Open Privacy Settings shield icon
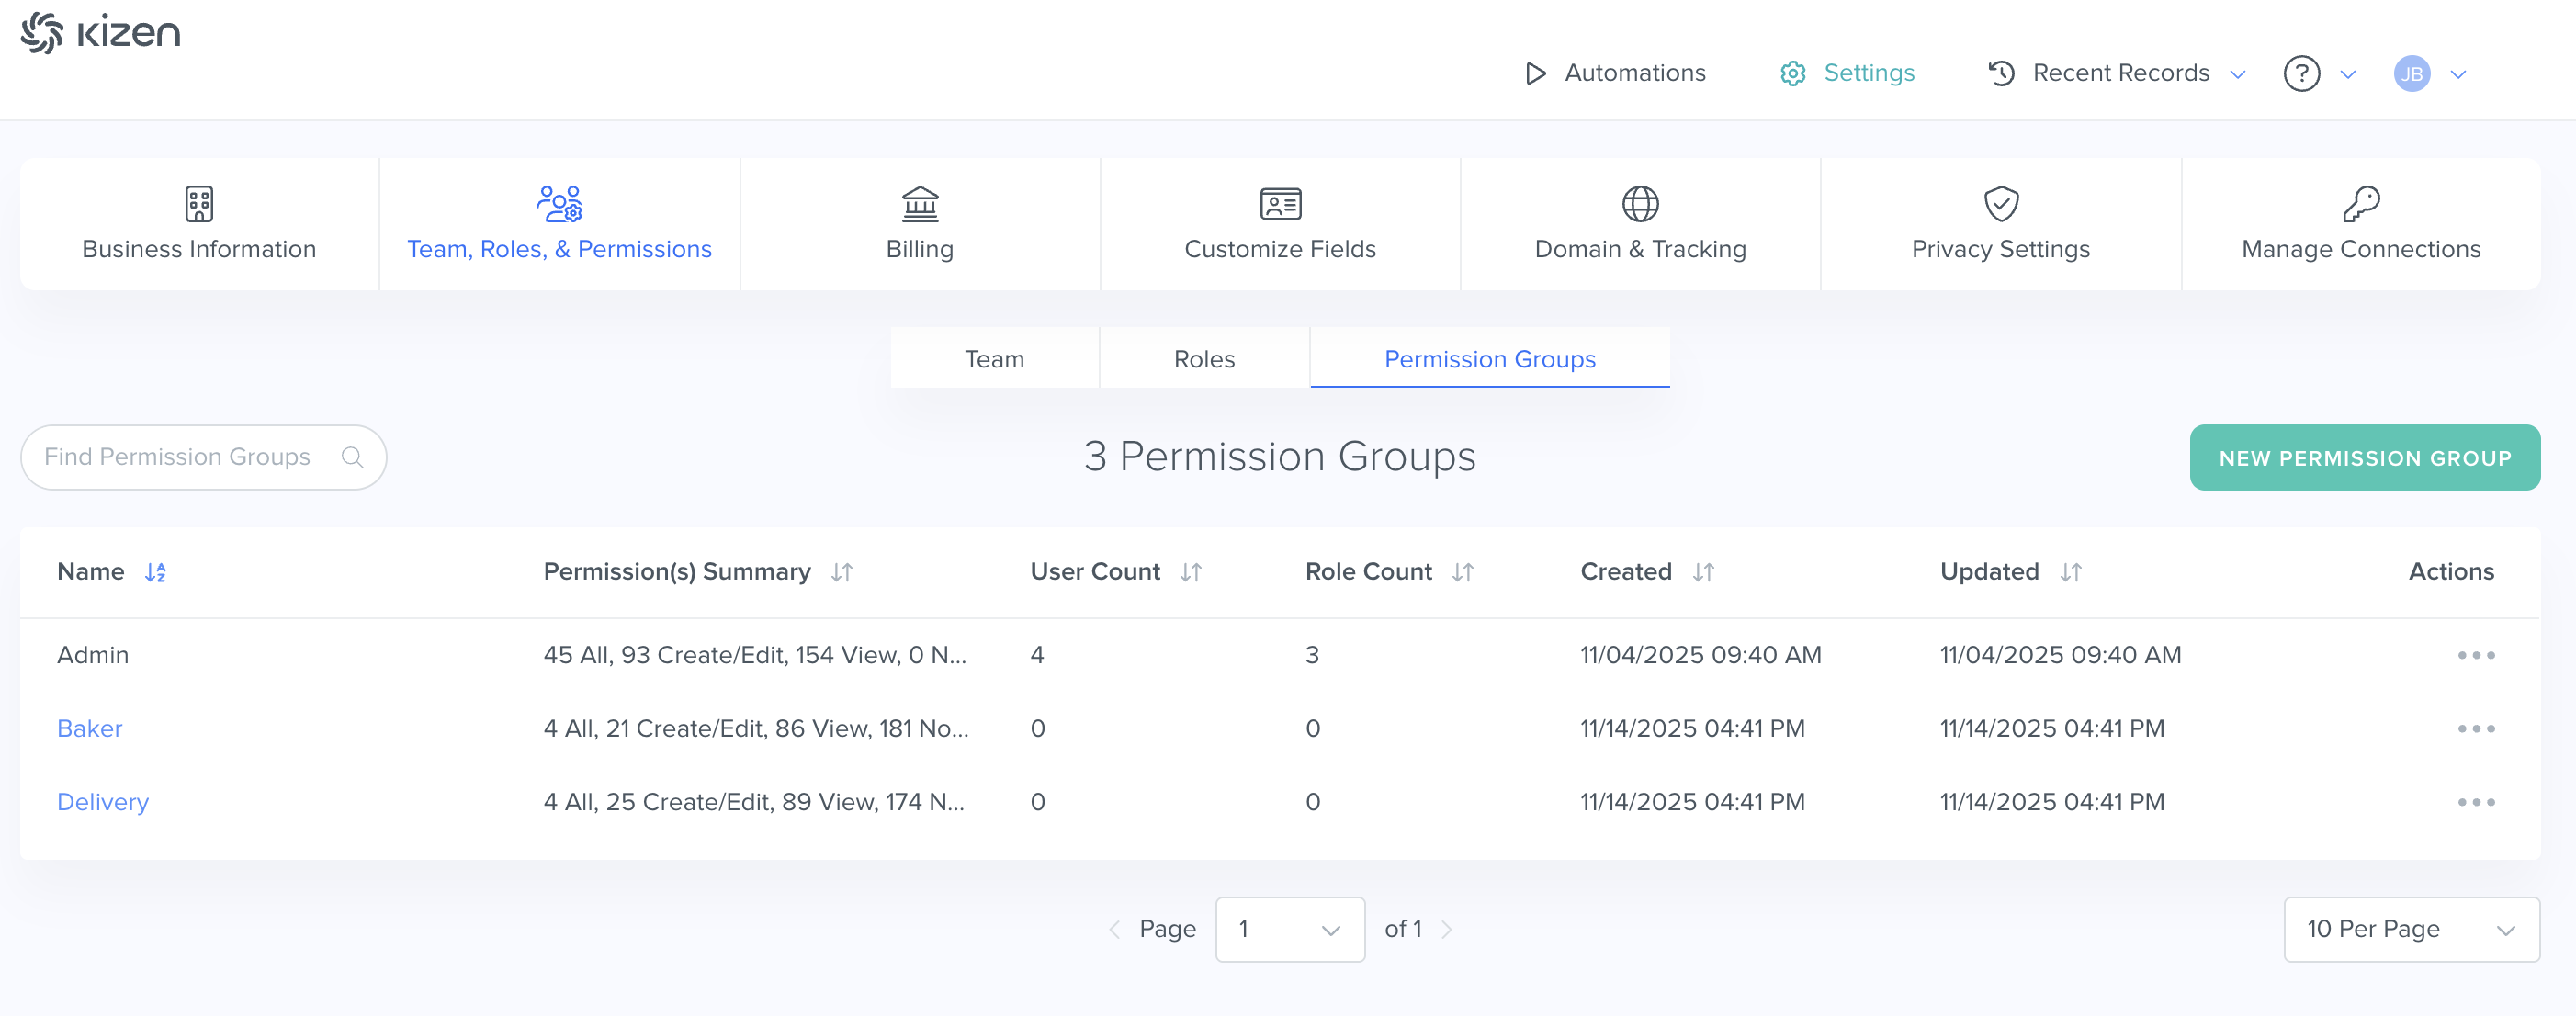Viewport: 2576px width, 1016px height. click(2000, 204)
